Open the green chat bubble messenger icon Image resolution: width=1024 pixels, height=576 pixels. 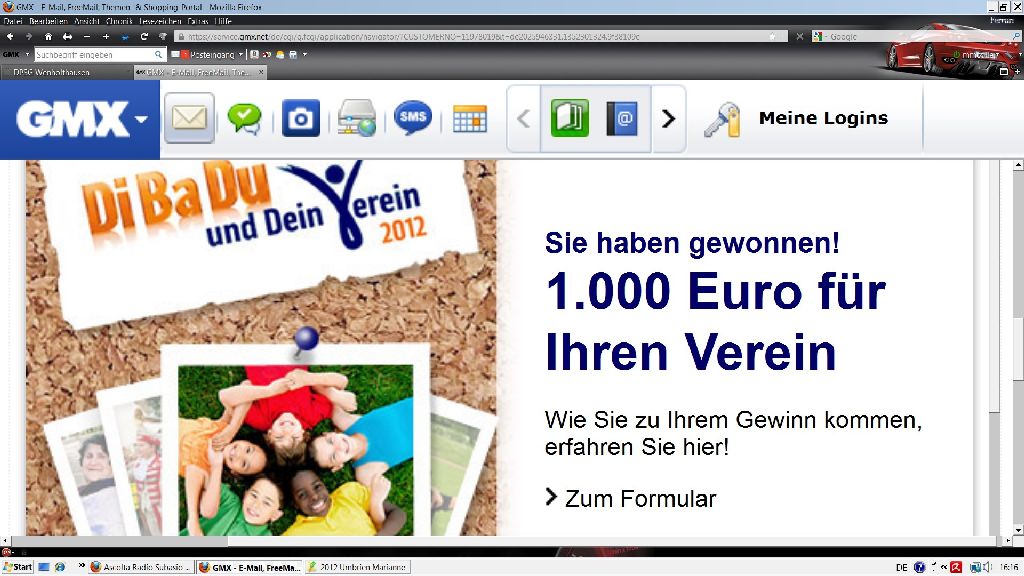pos(244,119)
